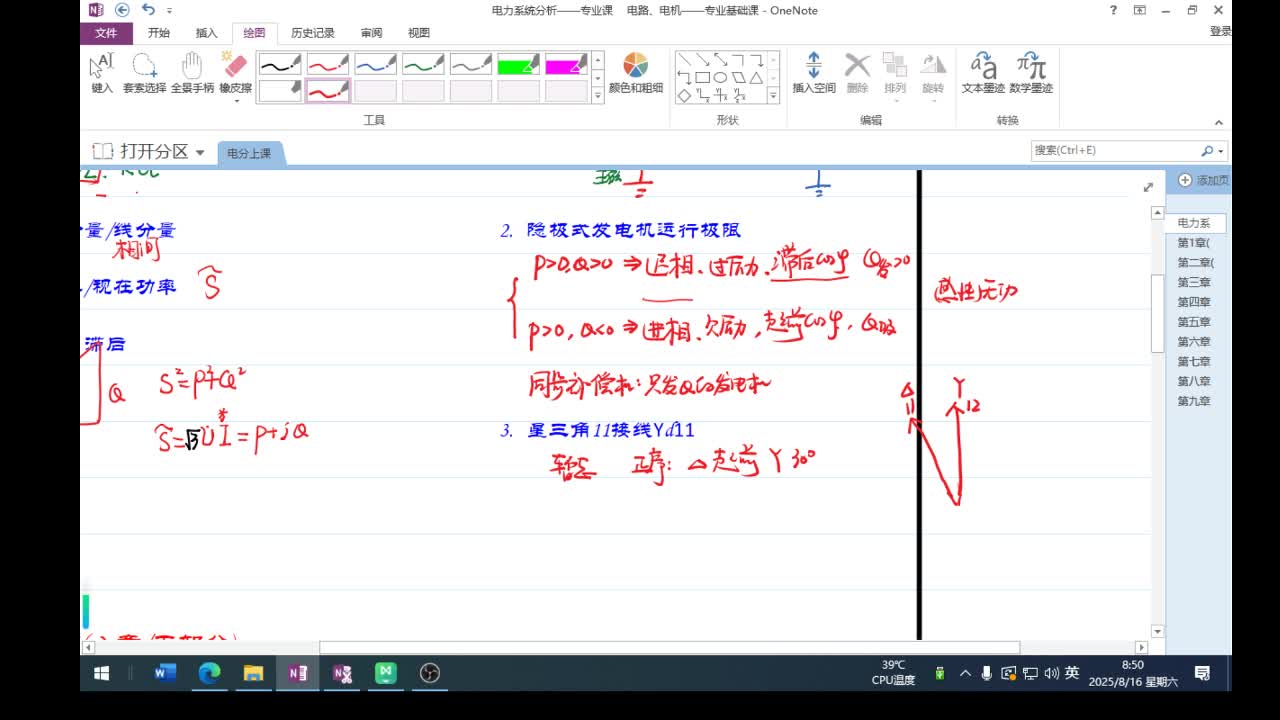Switch to the 审阅 Review tab
Image resolution: width=1280 pixels, height=720 pixels.
(x=371, y=33)
